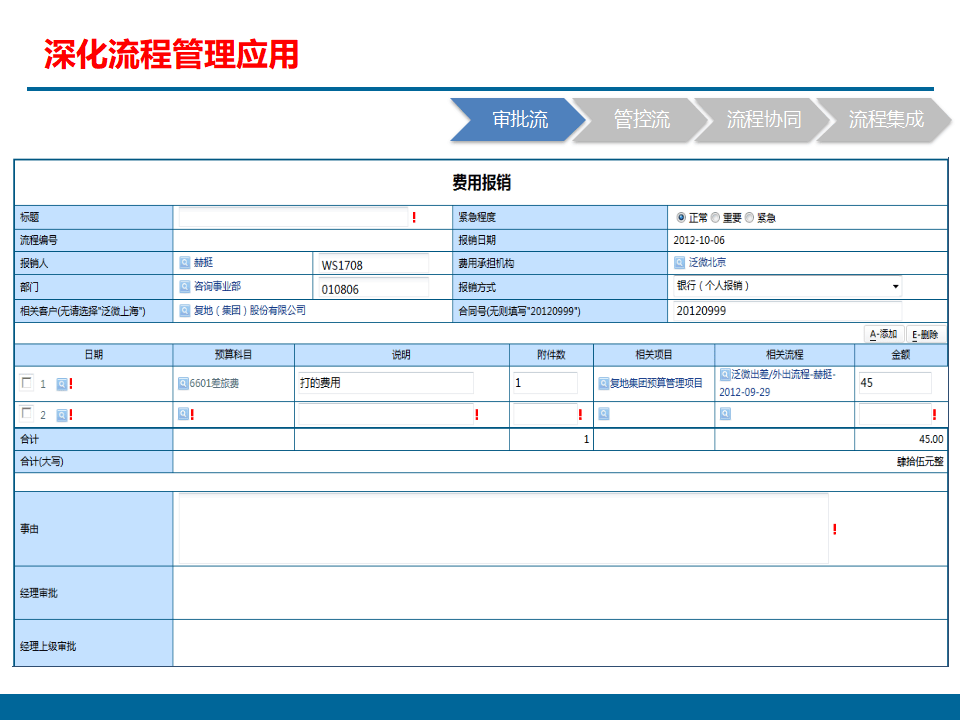Open lookup icon beside 复地集团预算管理项目

click(x=604, y=383)
